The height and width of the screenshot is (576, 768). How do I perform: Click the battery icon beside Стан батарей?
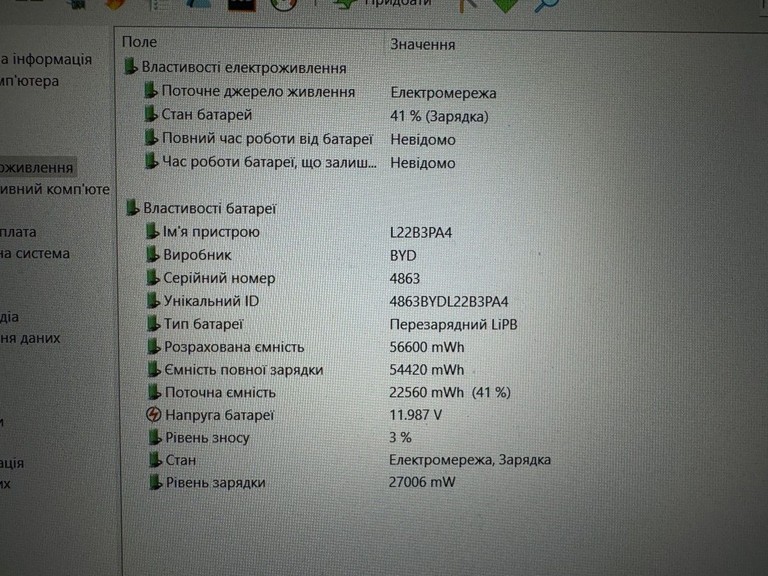[x=151, y=114]
